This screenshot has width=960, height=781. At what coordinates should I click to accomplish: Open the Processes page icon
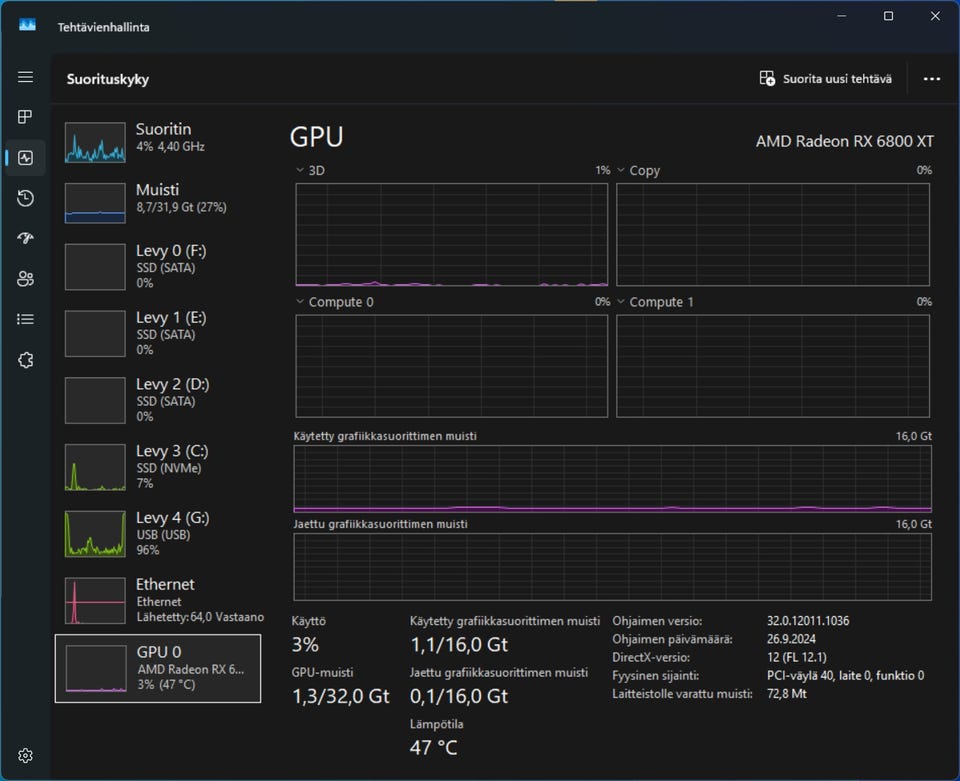(x=25, y=117)
